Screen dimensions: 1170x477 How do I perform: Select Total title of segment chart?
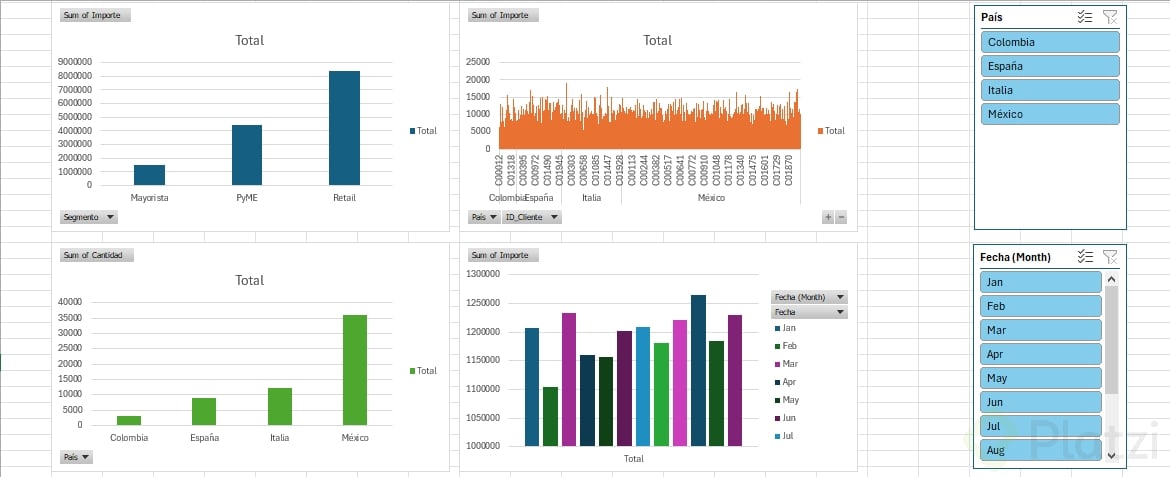[x=249, y=40]
